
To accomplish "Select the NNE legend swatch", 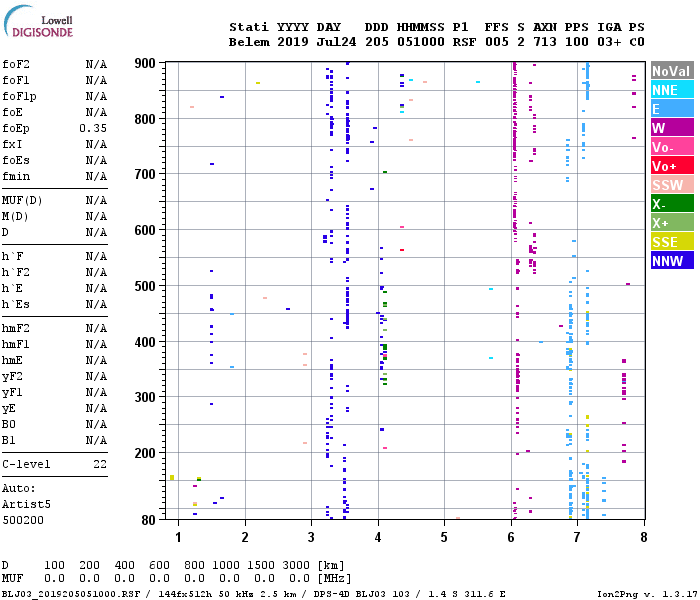I will pyautogui.click(x=672, y=90).
